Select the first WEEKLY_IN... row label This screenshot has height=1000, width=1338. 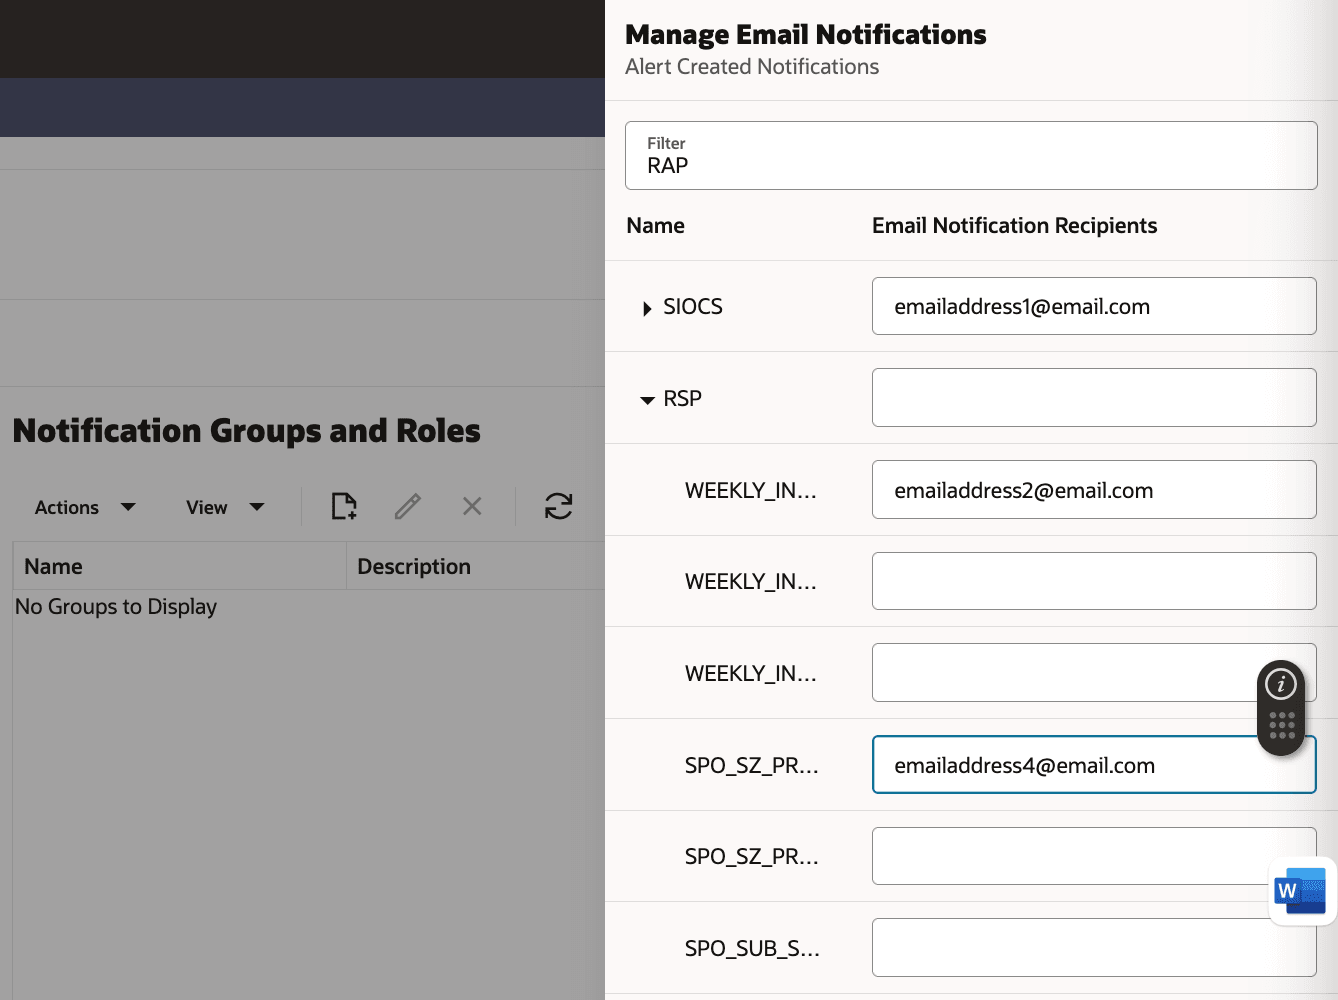(x=751, y=490)
